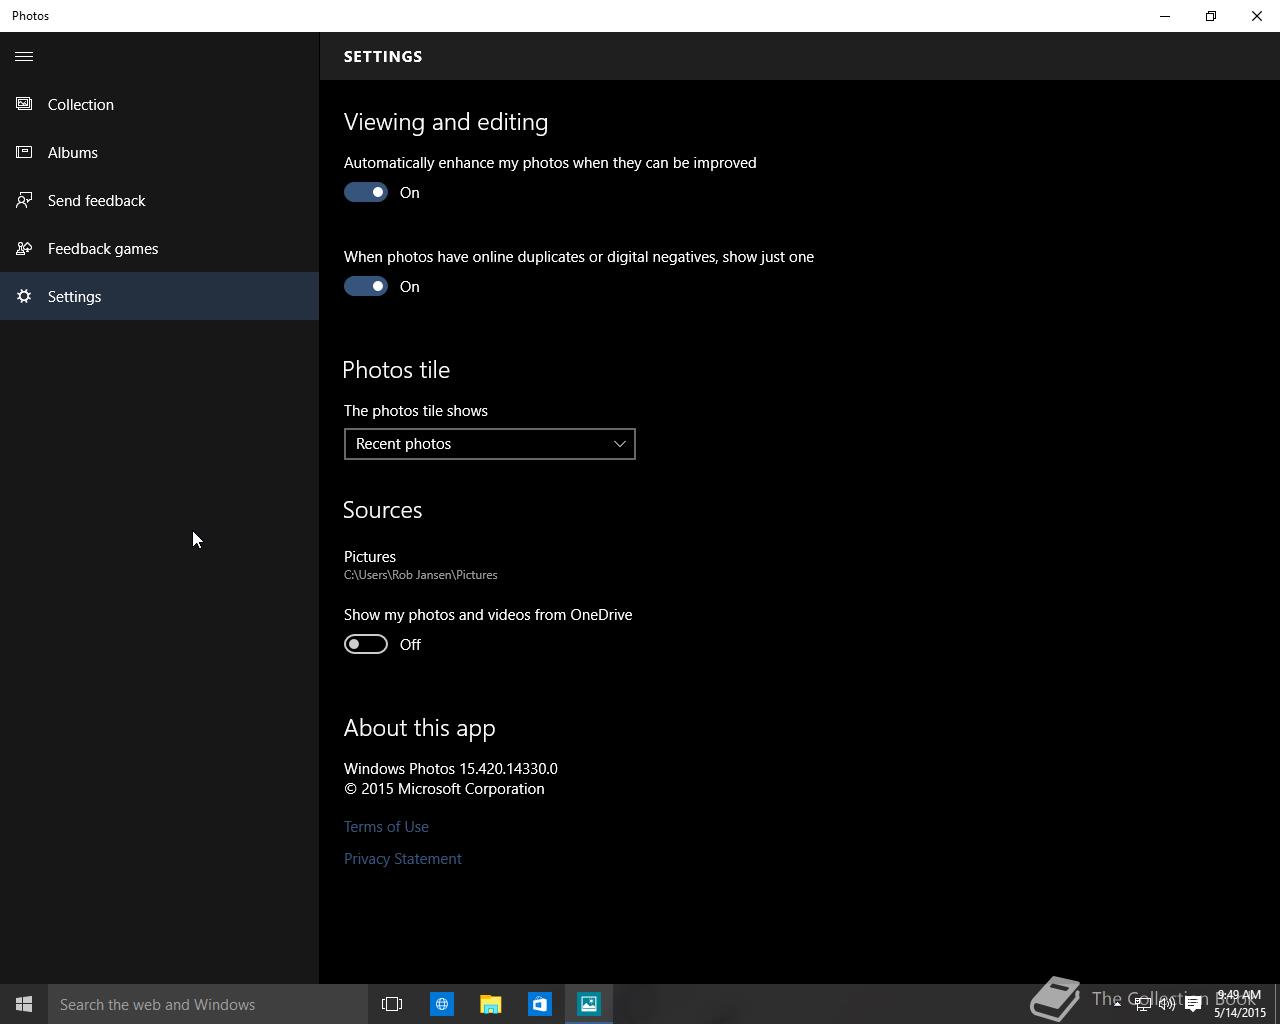1280x1024 pixels.
Task: Open the Action Center notification icon
Action: (1193, 1004)
